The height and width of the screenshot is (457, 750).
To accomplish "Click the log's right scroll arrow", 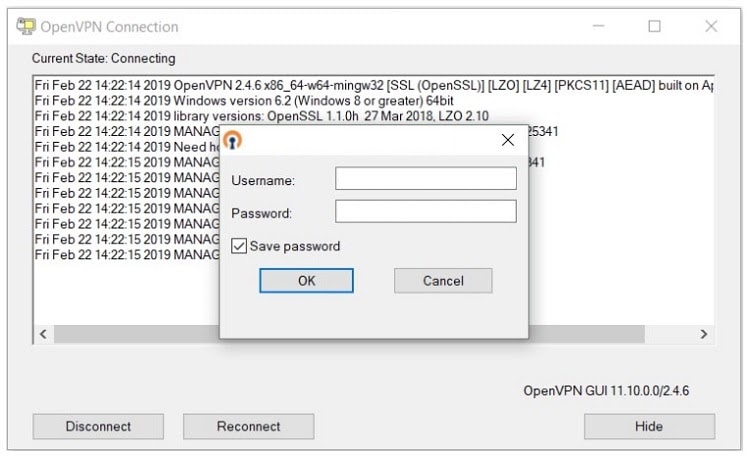I will click(704, 334).
